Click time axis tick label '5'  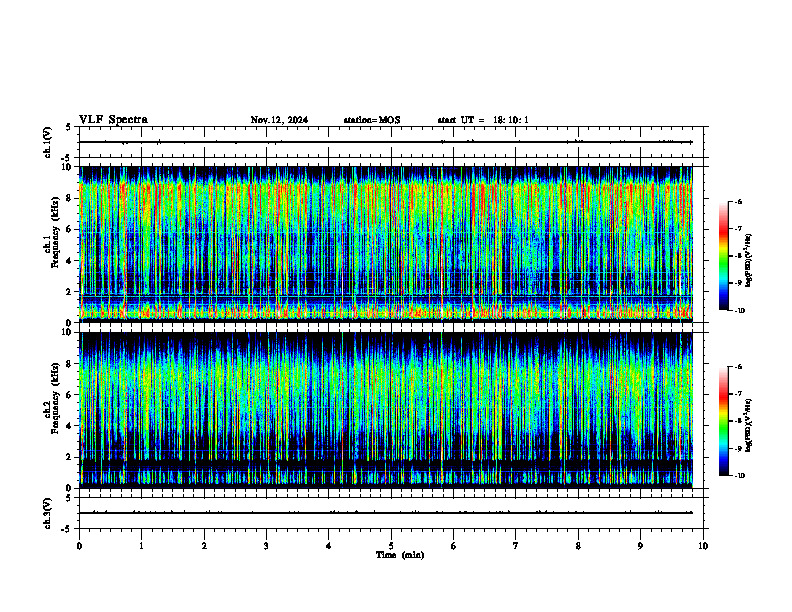click(391, 546)
